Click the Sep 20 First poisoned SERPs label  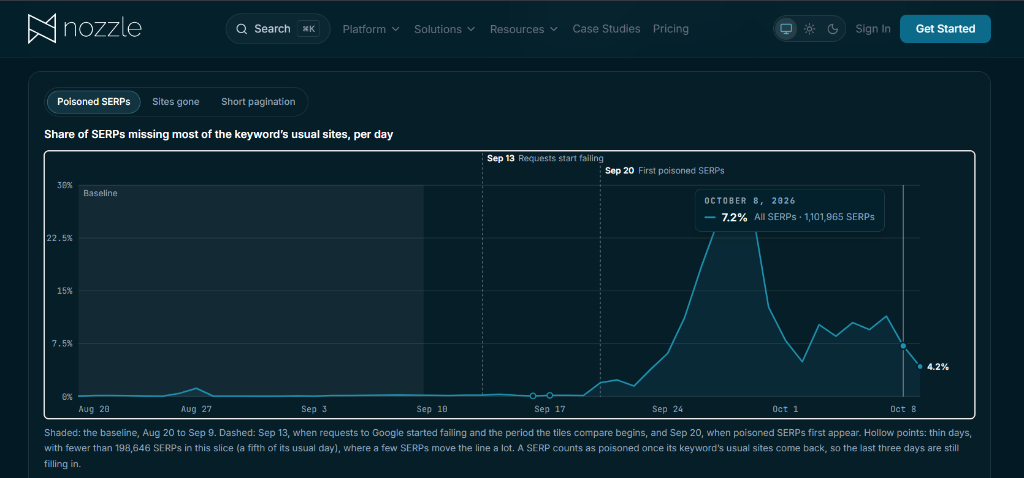click(x=665, y=170)
